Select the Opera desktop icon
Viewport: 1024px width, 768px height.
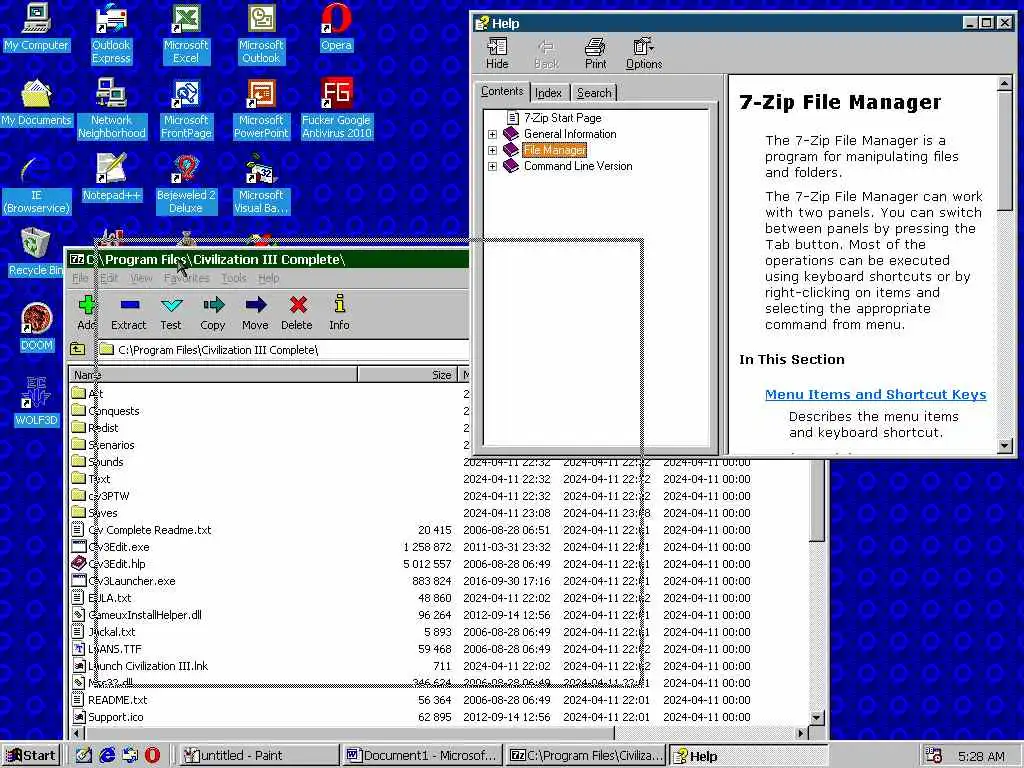(336, 27)
